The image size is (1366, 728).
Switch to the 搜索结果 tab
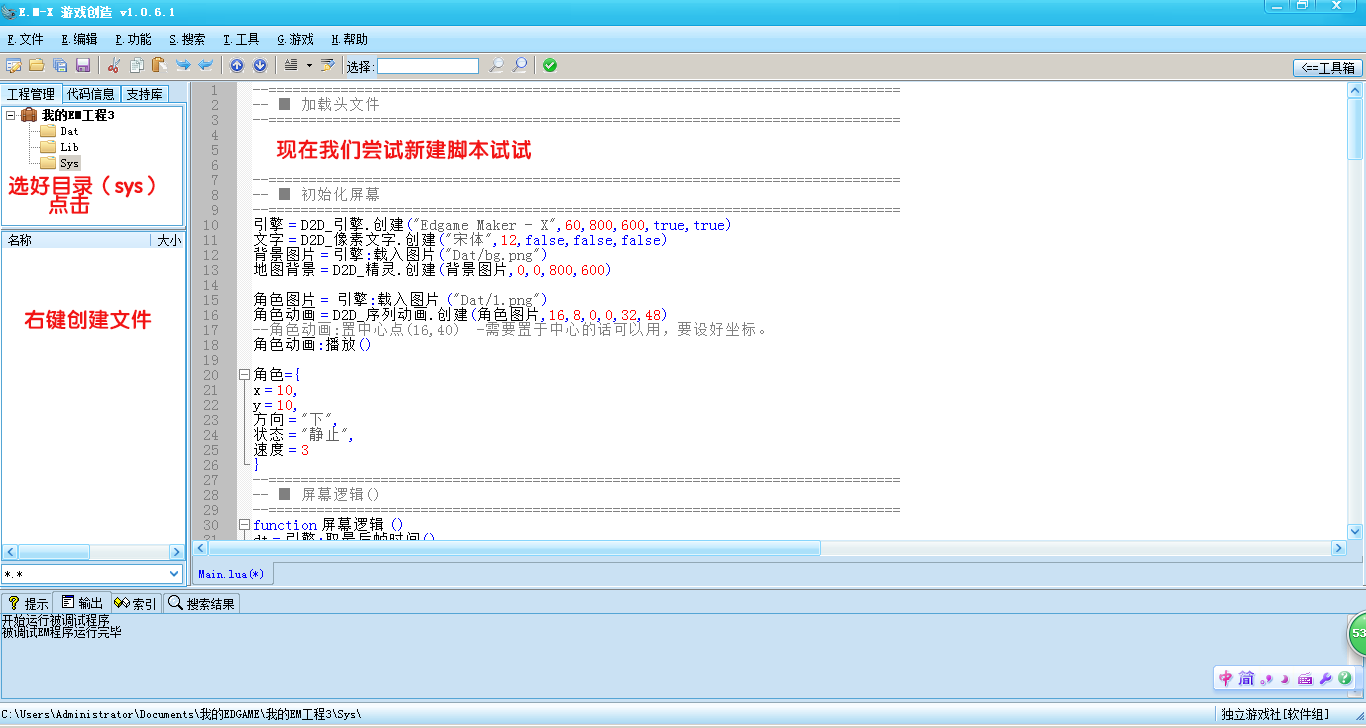pyautogui.click(x=202, y=603)
